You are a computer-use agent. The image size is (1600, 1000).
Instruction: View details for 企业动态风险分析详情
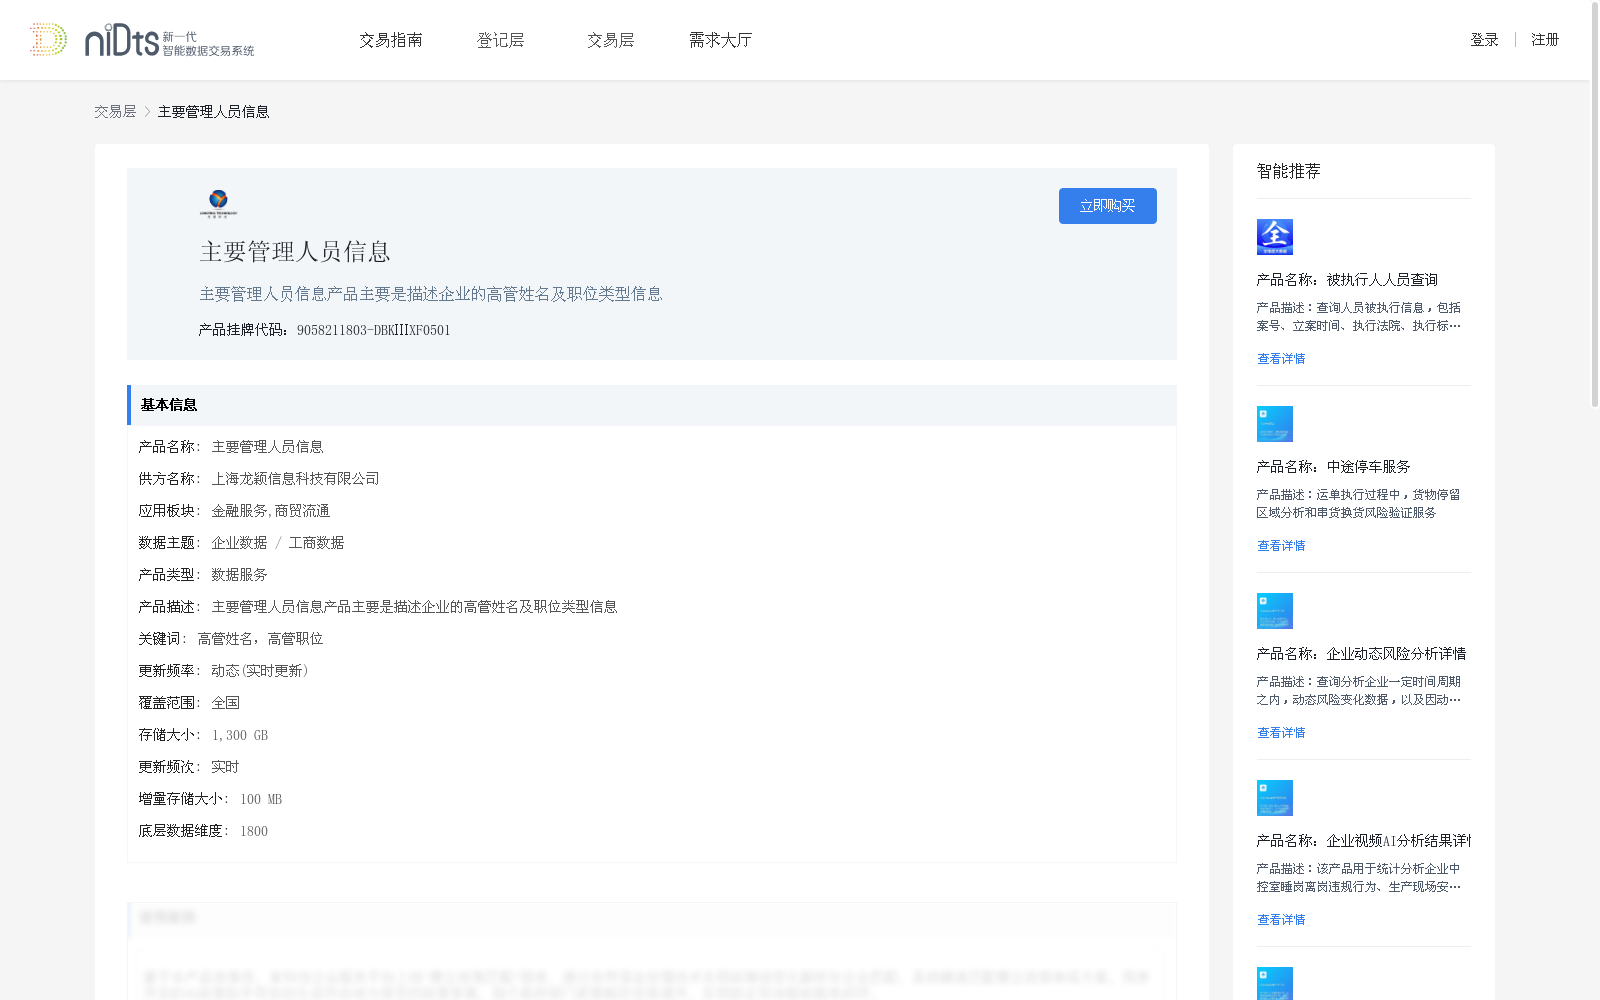pyautogui.click(x=1281, y=733)
